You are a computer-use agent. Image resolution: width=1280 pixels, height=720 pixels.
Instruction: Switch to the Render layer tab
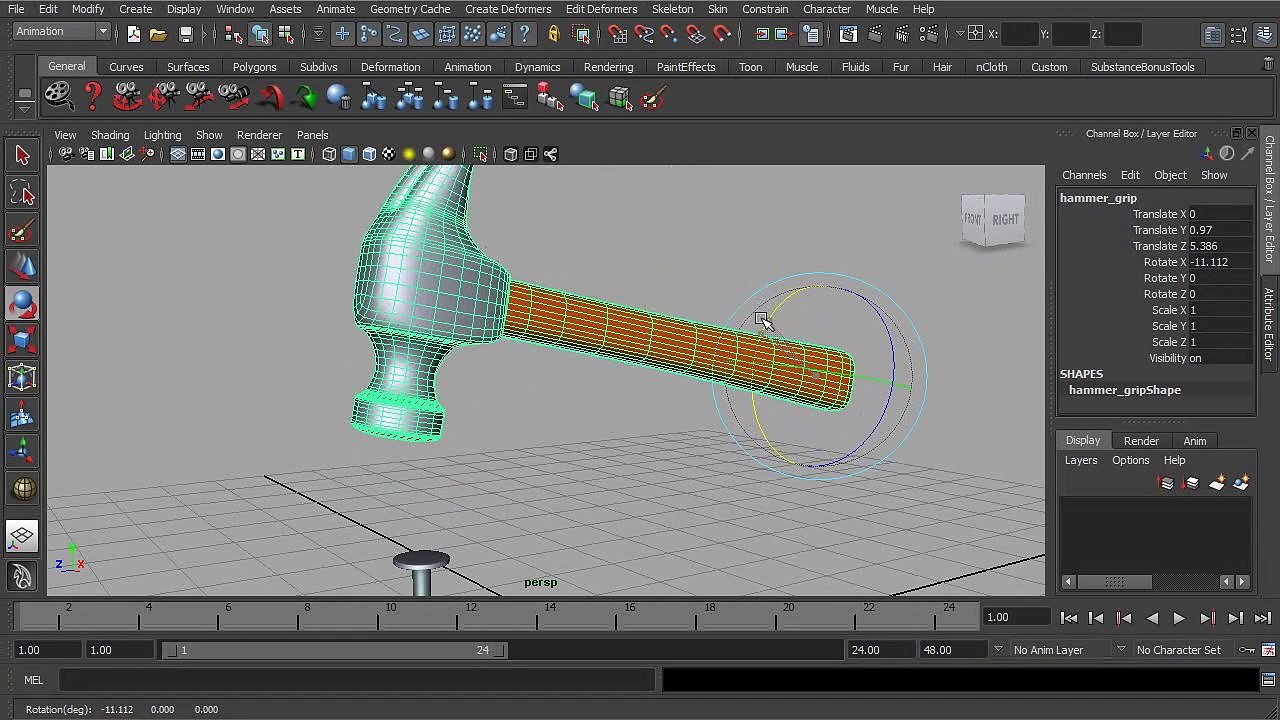(1141, 441)
